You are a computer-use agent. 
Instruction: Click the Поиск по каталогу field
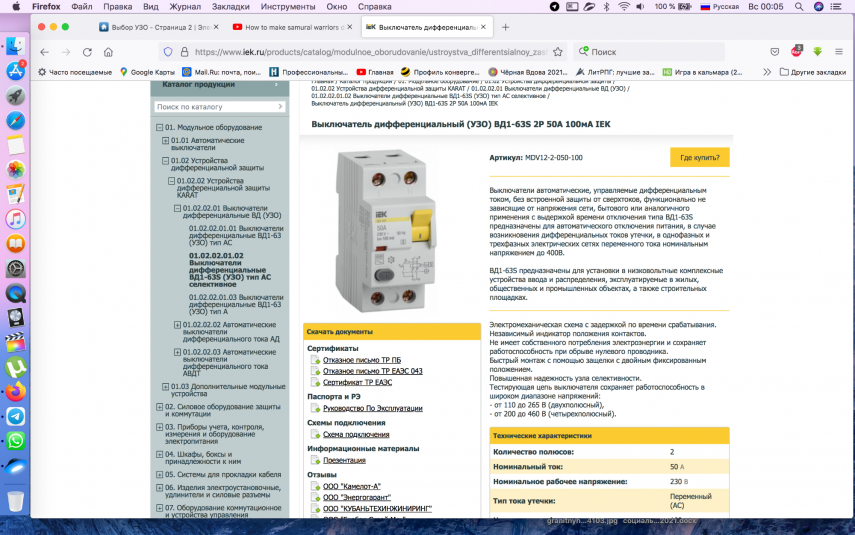[220, 107]
